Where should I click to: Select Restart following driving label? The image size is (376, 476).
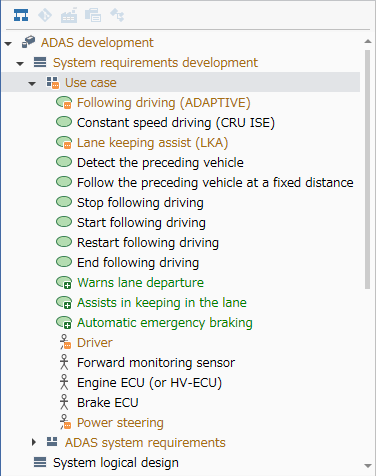click(x=148, y=243)
